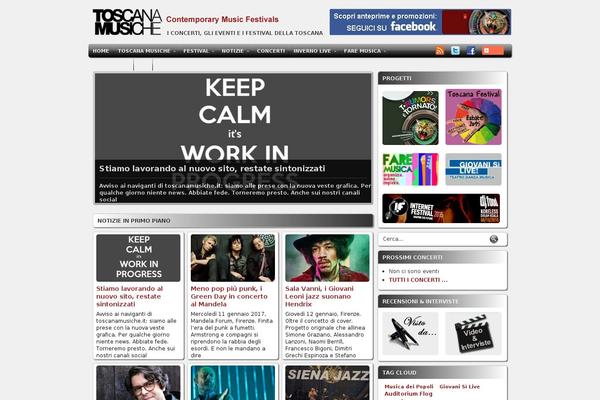
Task: Open the slider headline Stiamo lavorando al nuovo sito
Action: (x=212, y=168)
